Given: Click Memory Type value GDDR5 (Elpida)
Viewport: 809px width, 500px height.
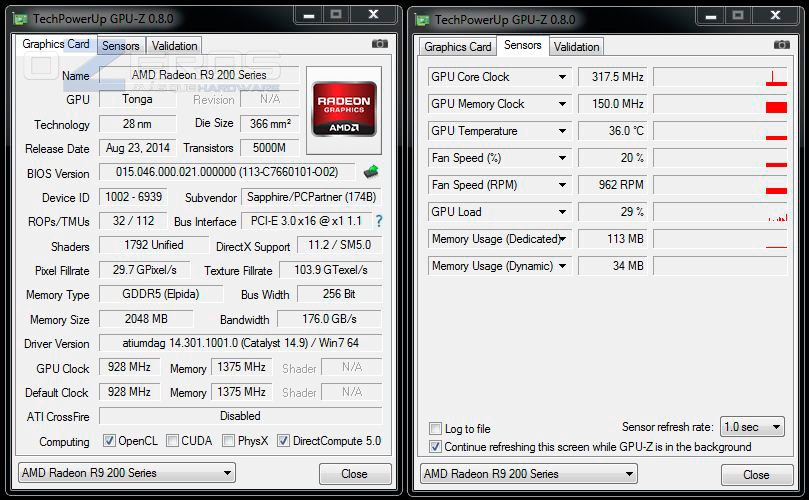Looking at the screenshot, I should pos(161,294).
